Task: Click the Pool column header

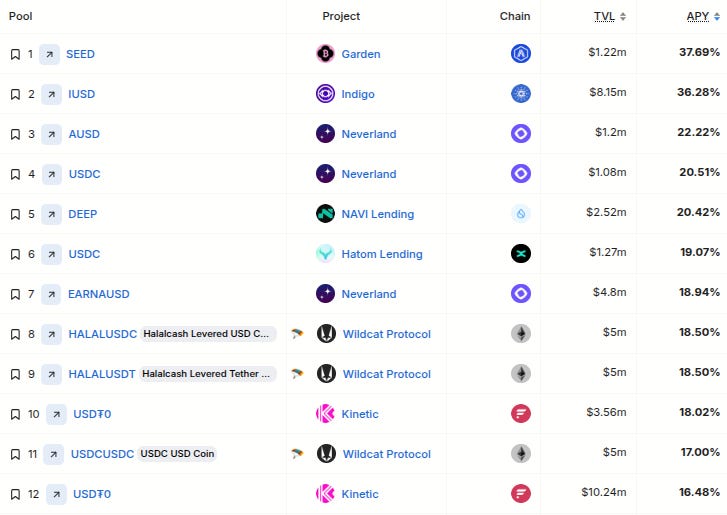Action: coord(20,16)
